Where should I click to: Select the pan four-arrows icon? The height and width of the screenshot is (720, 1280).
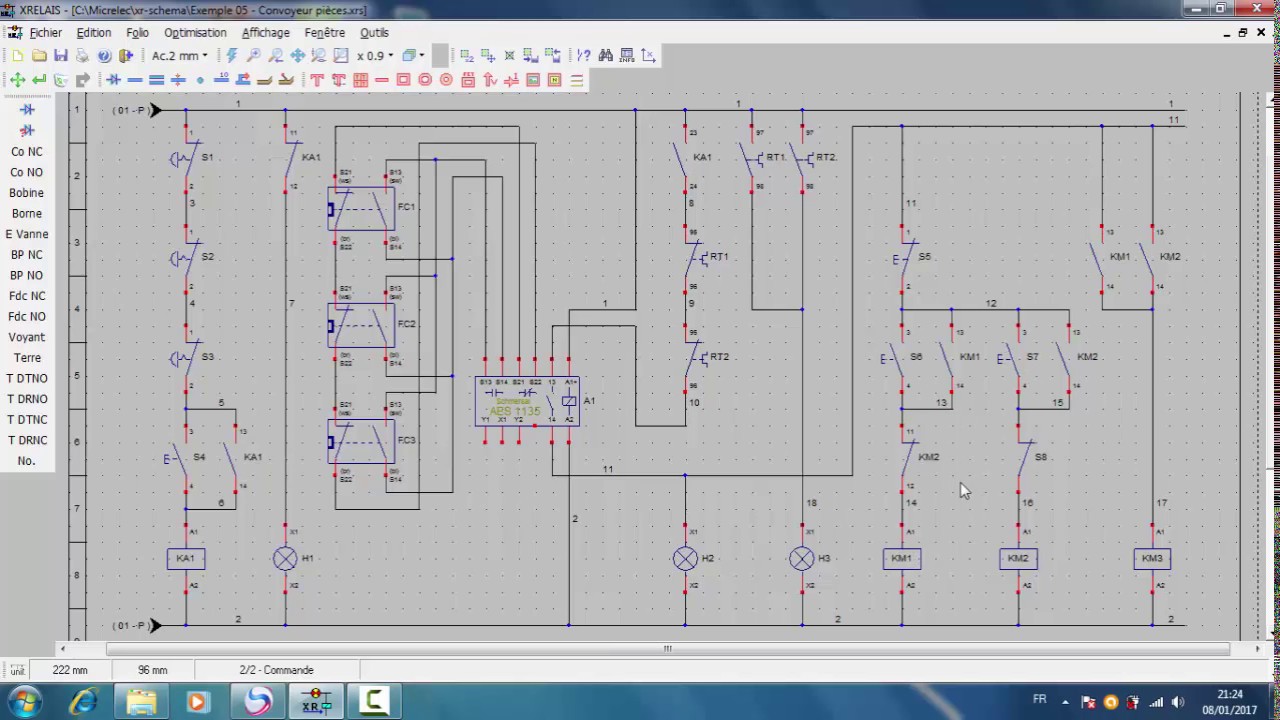[x=298, y=56]
